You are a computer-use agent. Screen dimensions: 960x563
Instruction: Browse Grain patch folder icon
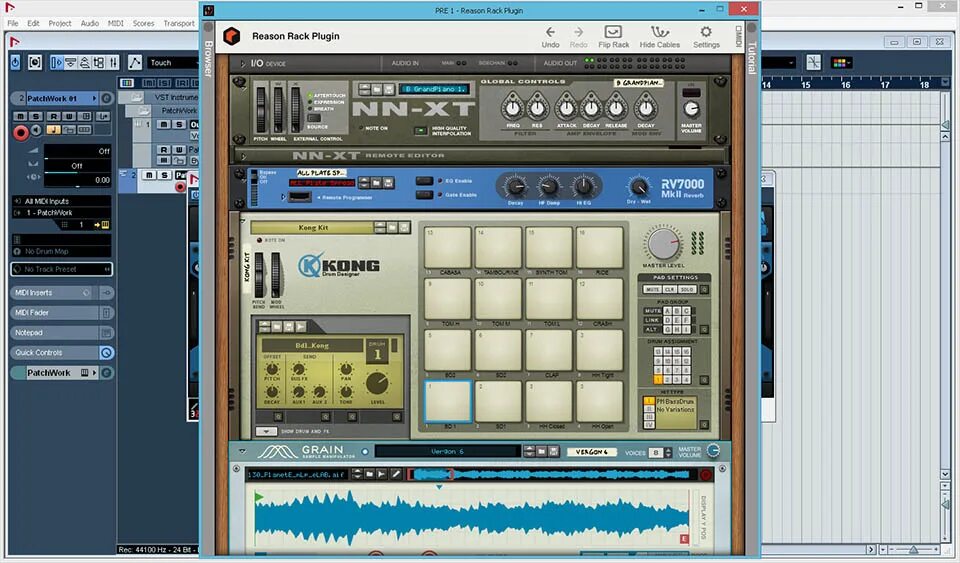pyautogui.click(x=541, y=452)
